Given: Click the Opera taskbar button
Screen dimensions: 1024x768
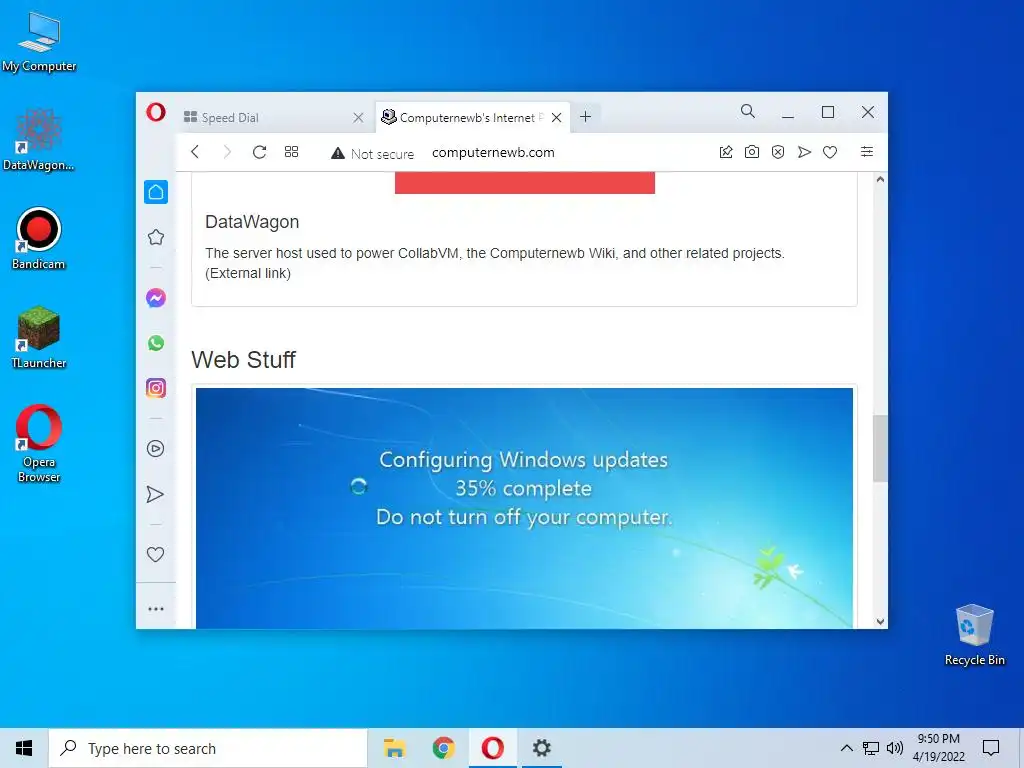Looking at the screenshot, I should pyautogui.click(x=492, y=748).
